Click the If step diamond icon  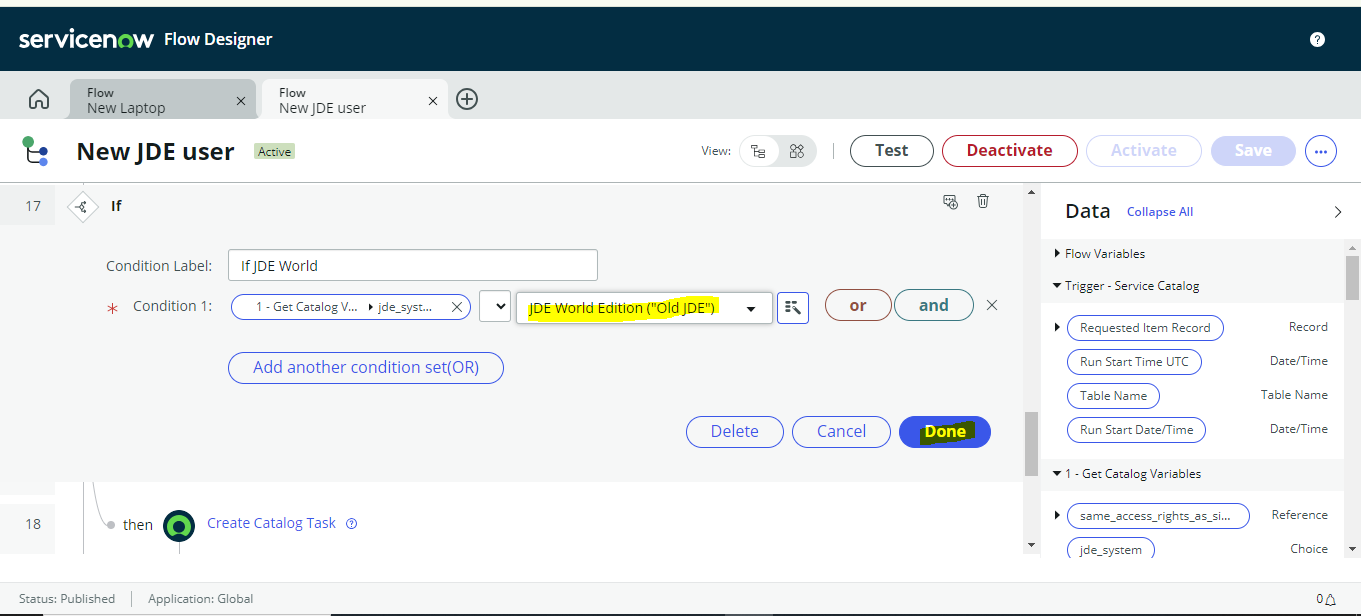pyautogui.click(x=81, y=206)
